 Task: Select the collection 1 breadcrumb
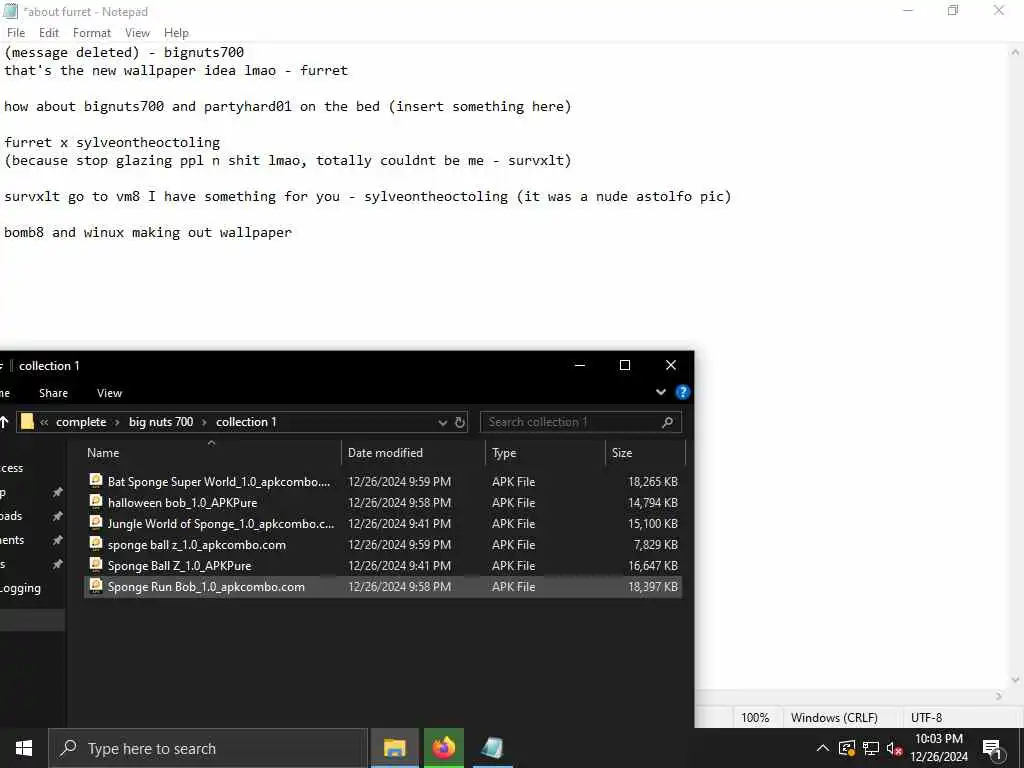246,422
